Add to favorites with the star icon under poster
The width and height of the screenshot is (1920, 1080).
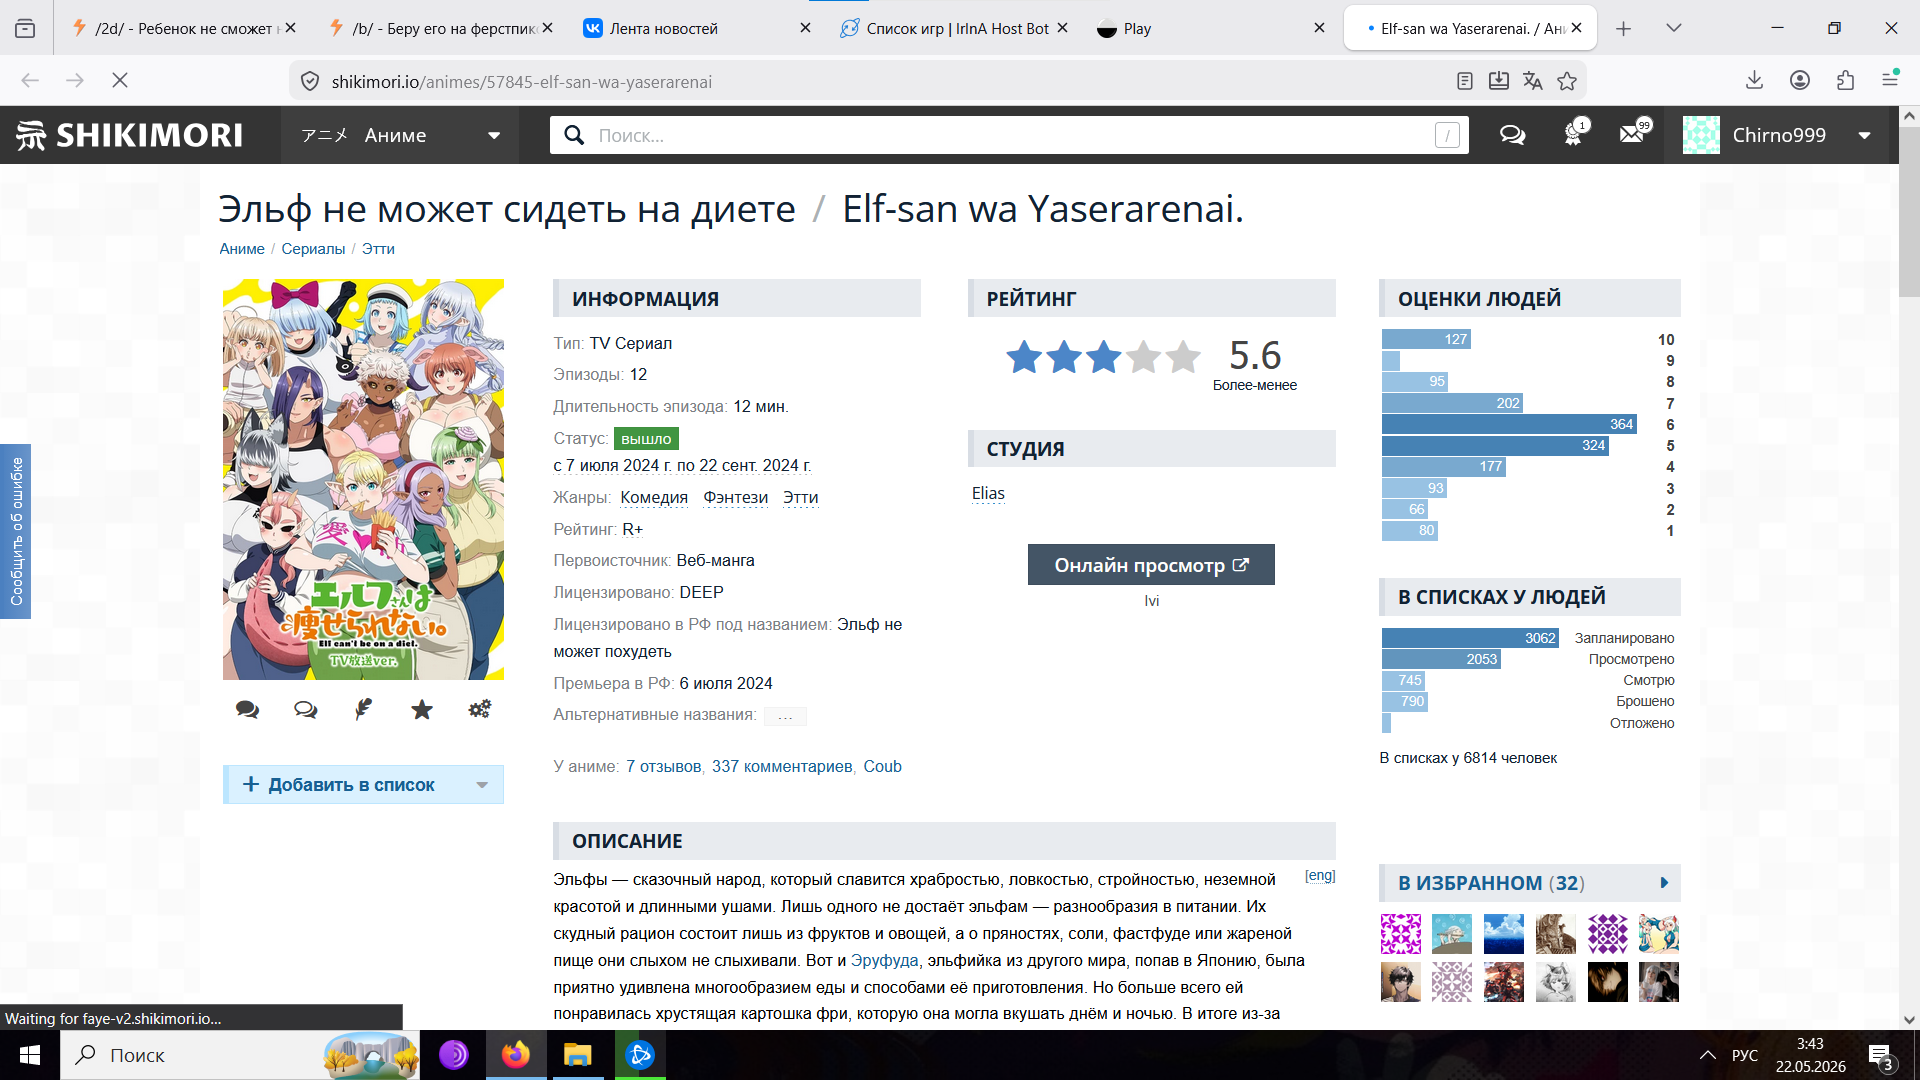coord(422,709)
